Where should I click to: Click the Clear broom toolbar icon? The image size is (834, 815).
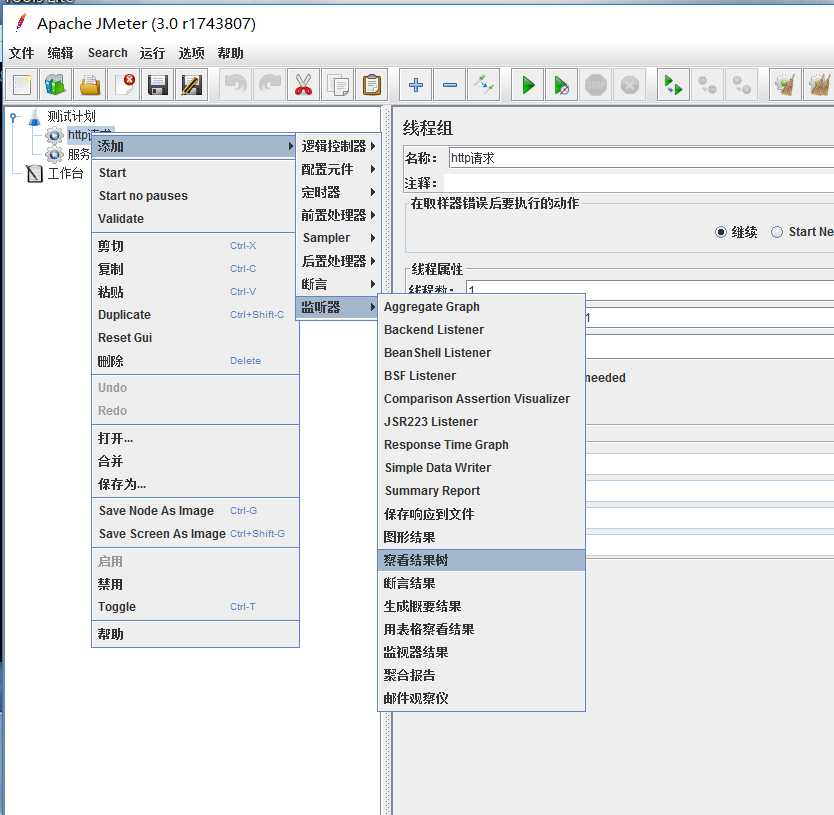[x=786, y=85]
